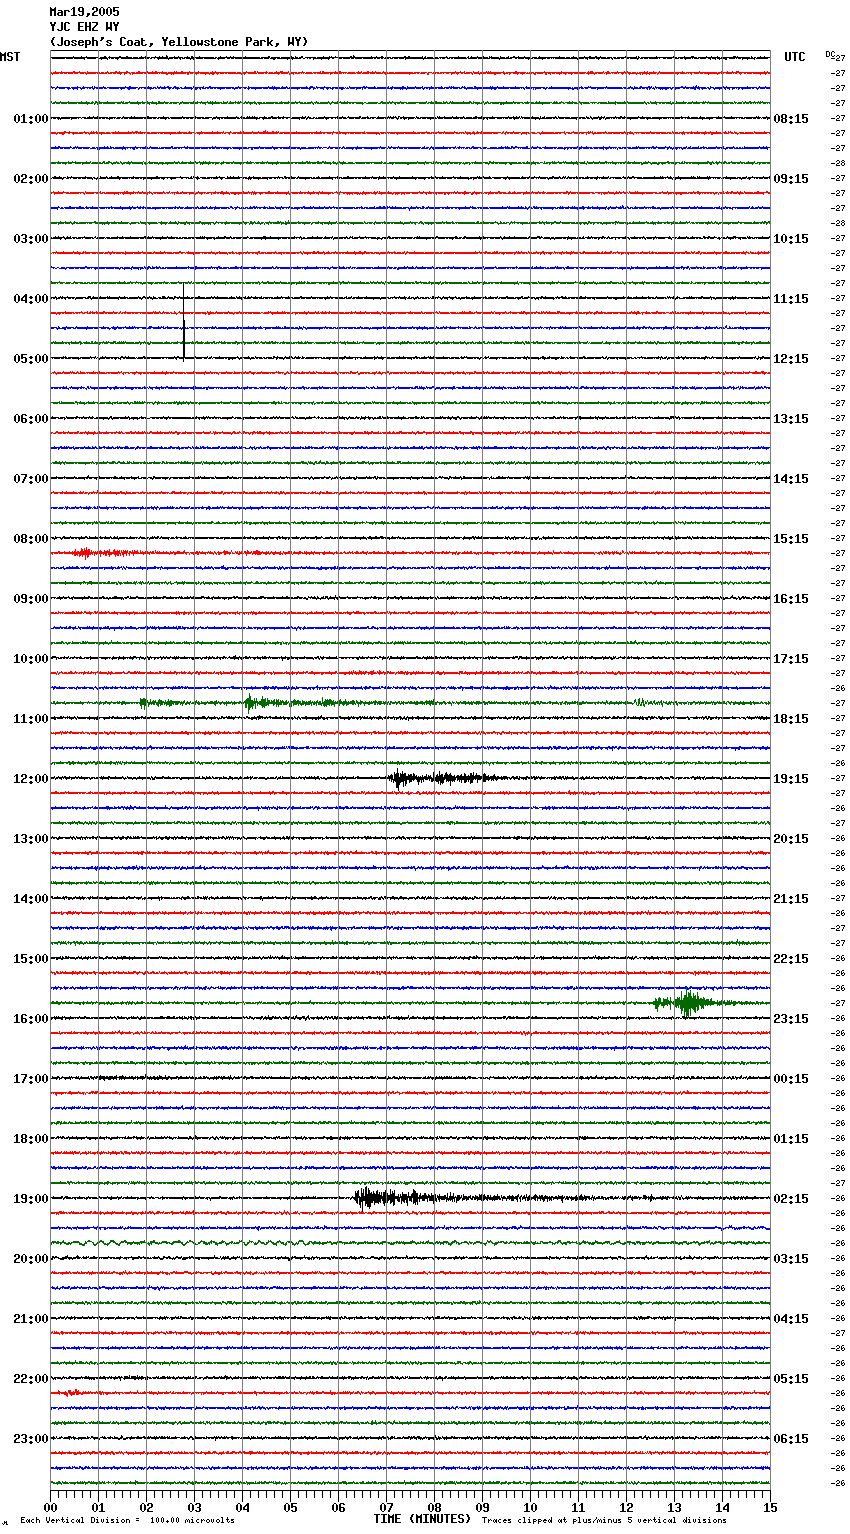Click the DC offset header
850x1534 pixels.
830,53
